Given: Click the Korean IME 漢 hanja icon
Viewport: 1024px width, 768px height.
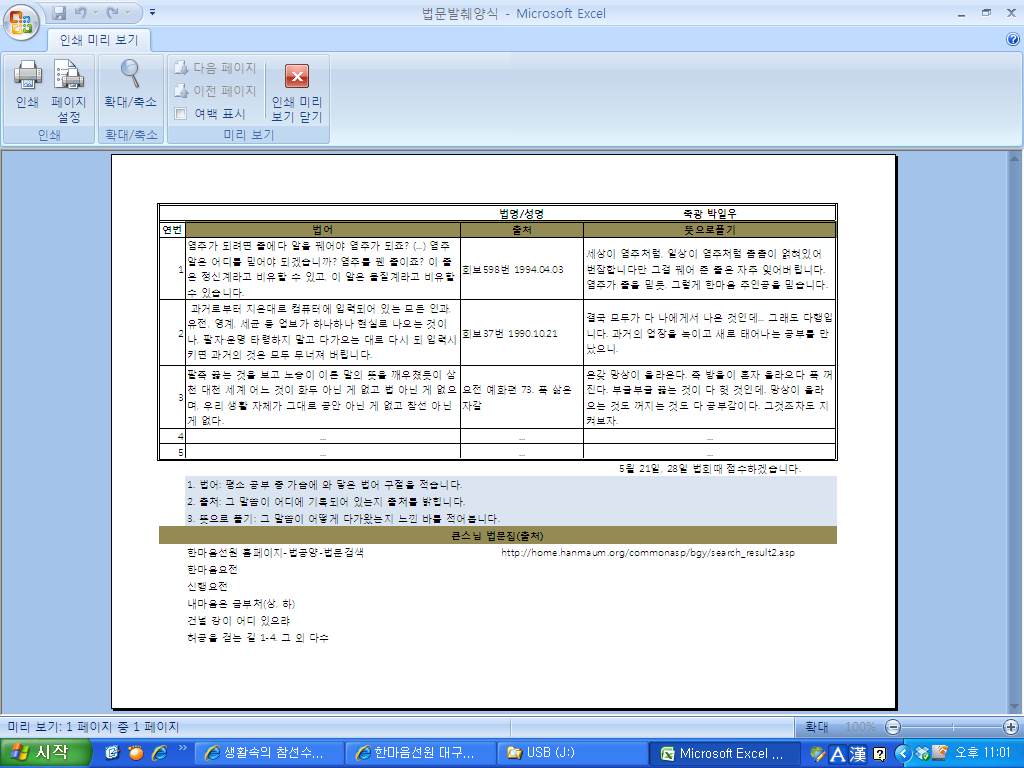Looking at the screenshot, I should point(857,753).
